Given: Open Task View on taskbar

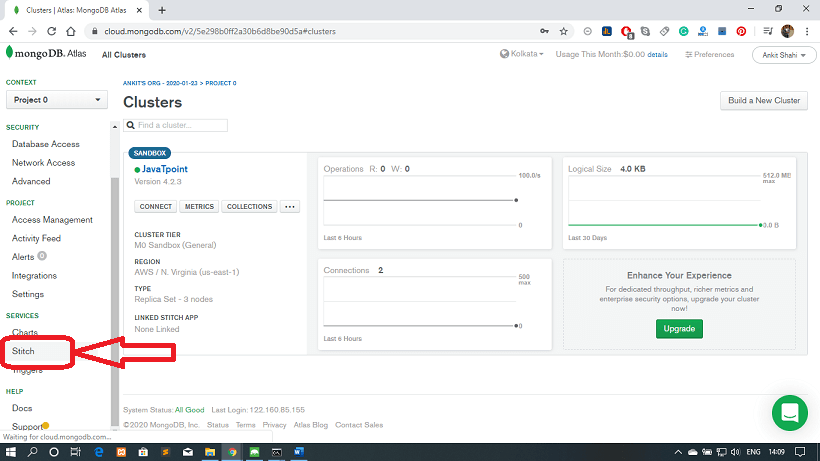Looking at the screenshot, I should (x=76, y=452).
